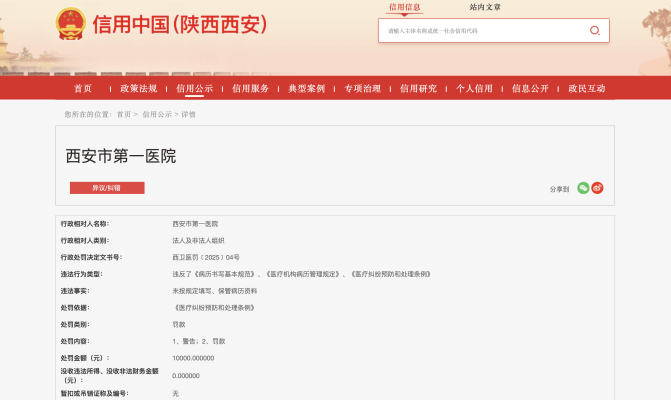Click the red 异议/纠错 button
The image size is (671, 400).
(x=107, y=188)
